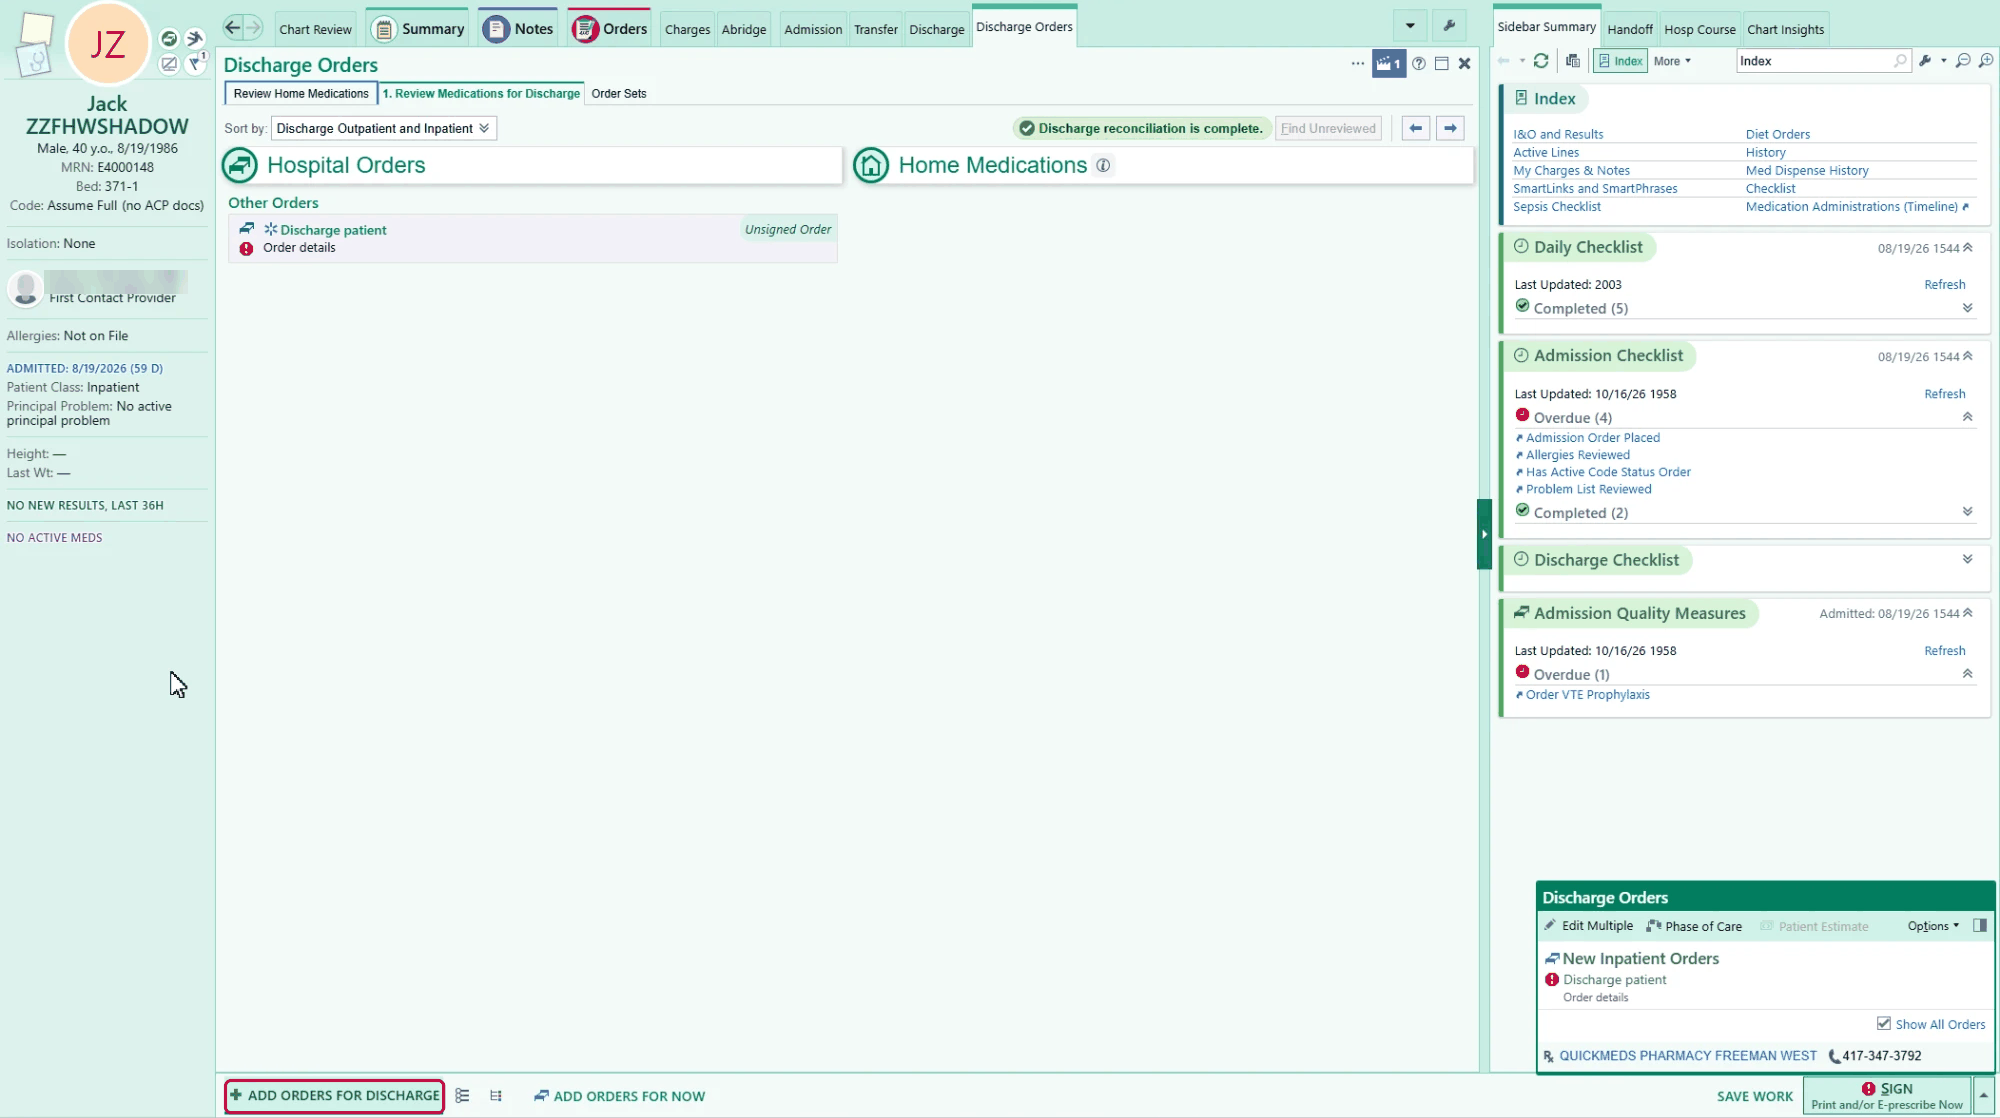This screenshot has height=1118, width=2000.
Task: Open the flag icon with badge 1
Action: coord(196,63)
